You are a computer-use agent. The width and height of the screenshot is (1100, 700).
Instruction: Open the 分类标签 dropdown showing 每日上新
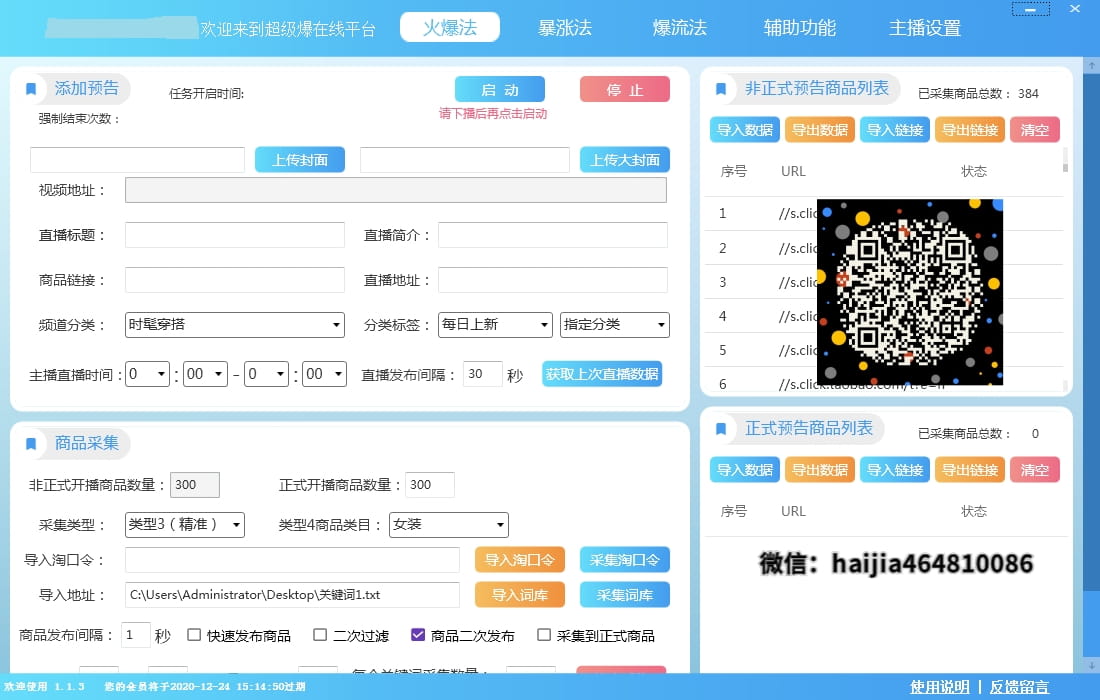[x=495, y=325]
